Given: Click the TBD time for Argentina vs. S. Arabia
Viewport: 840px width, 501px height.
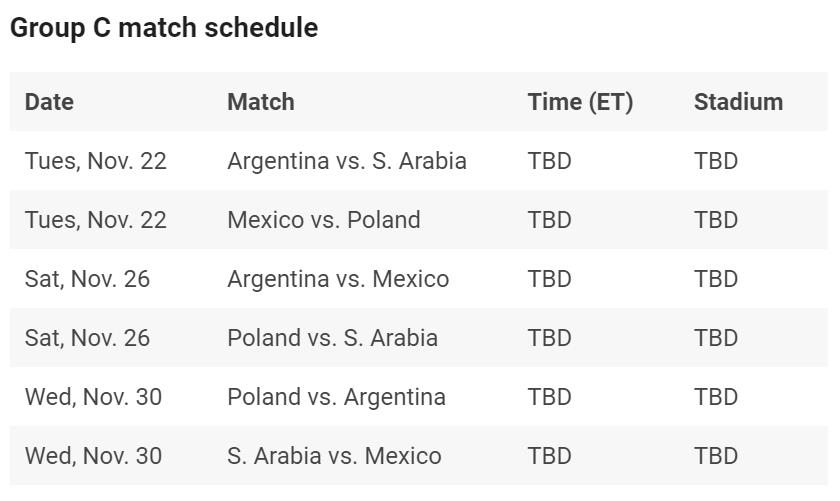Looking at the screenshot, I should 550,161.
